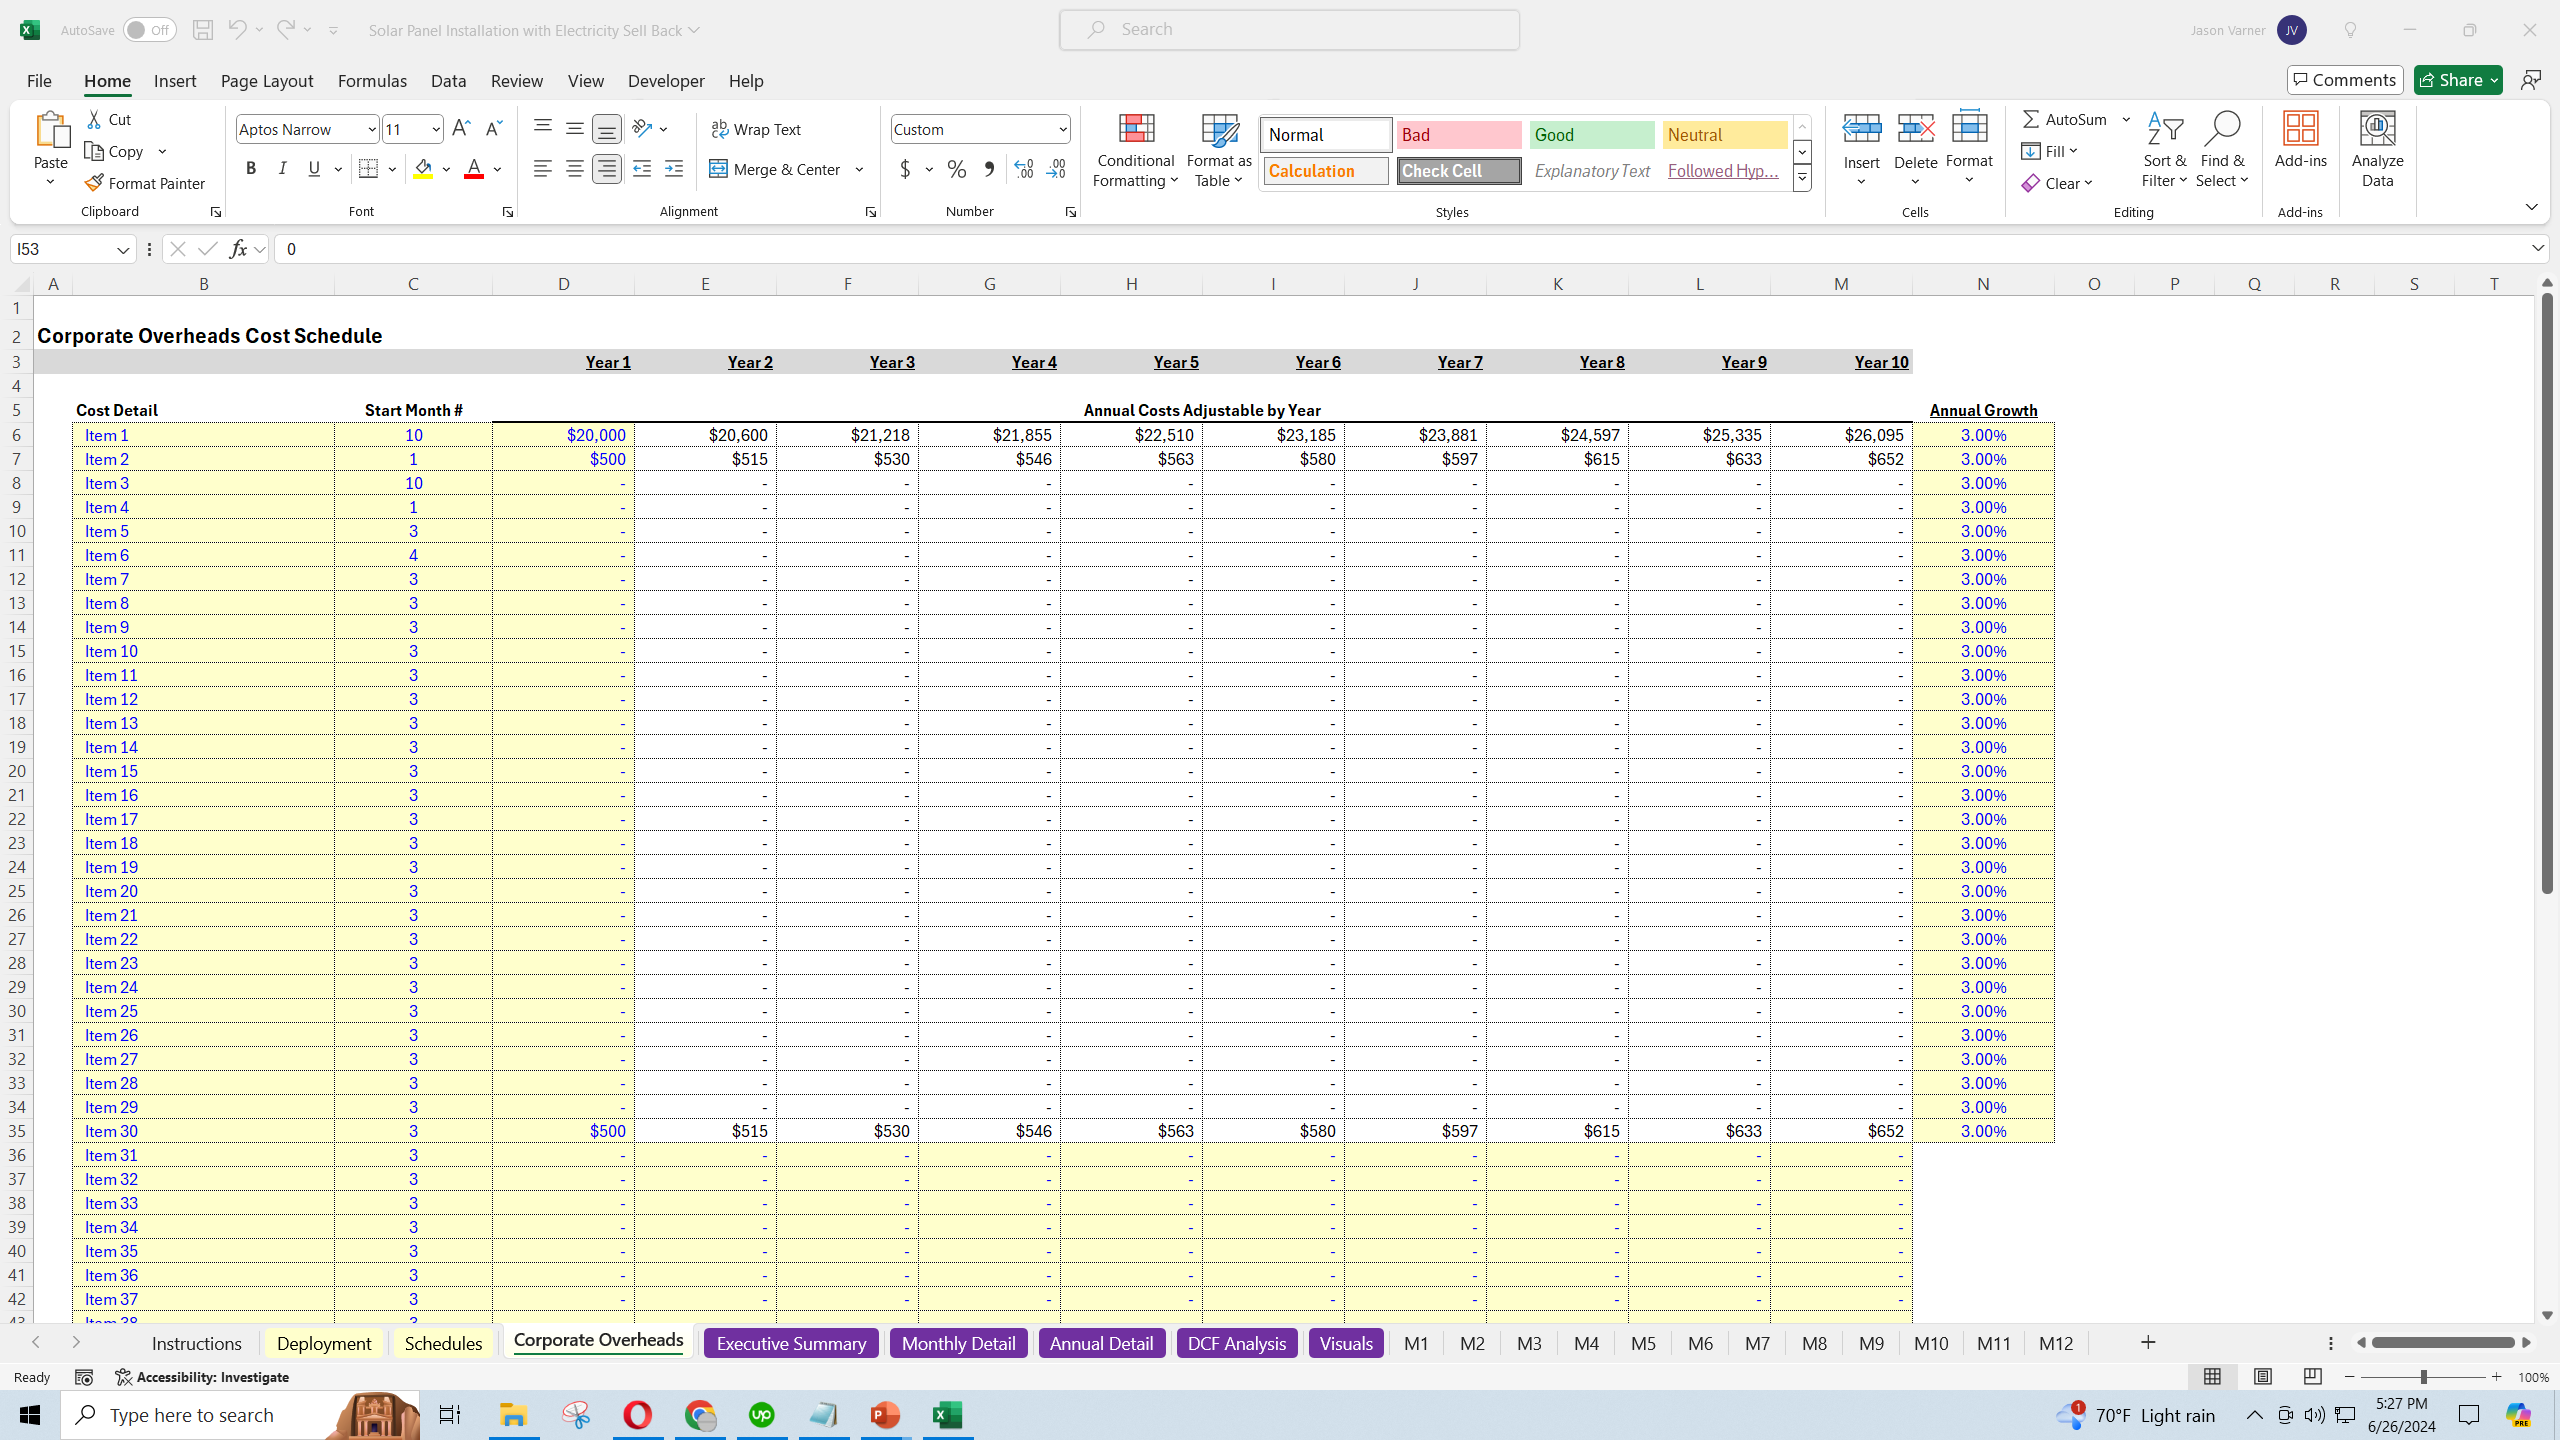Apply the Good cell style

(x=1592, y=135)
